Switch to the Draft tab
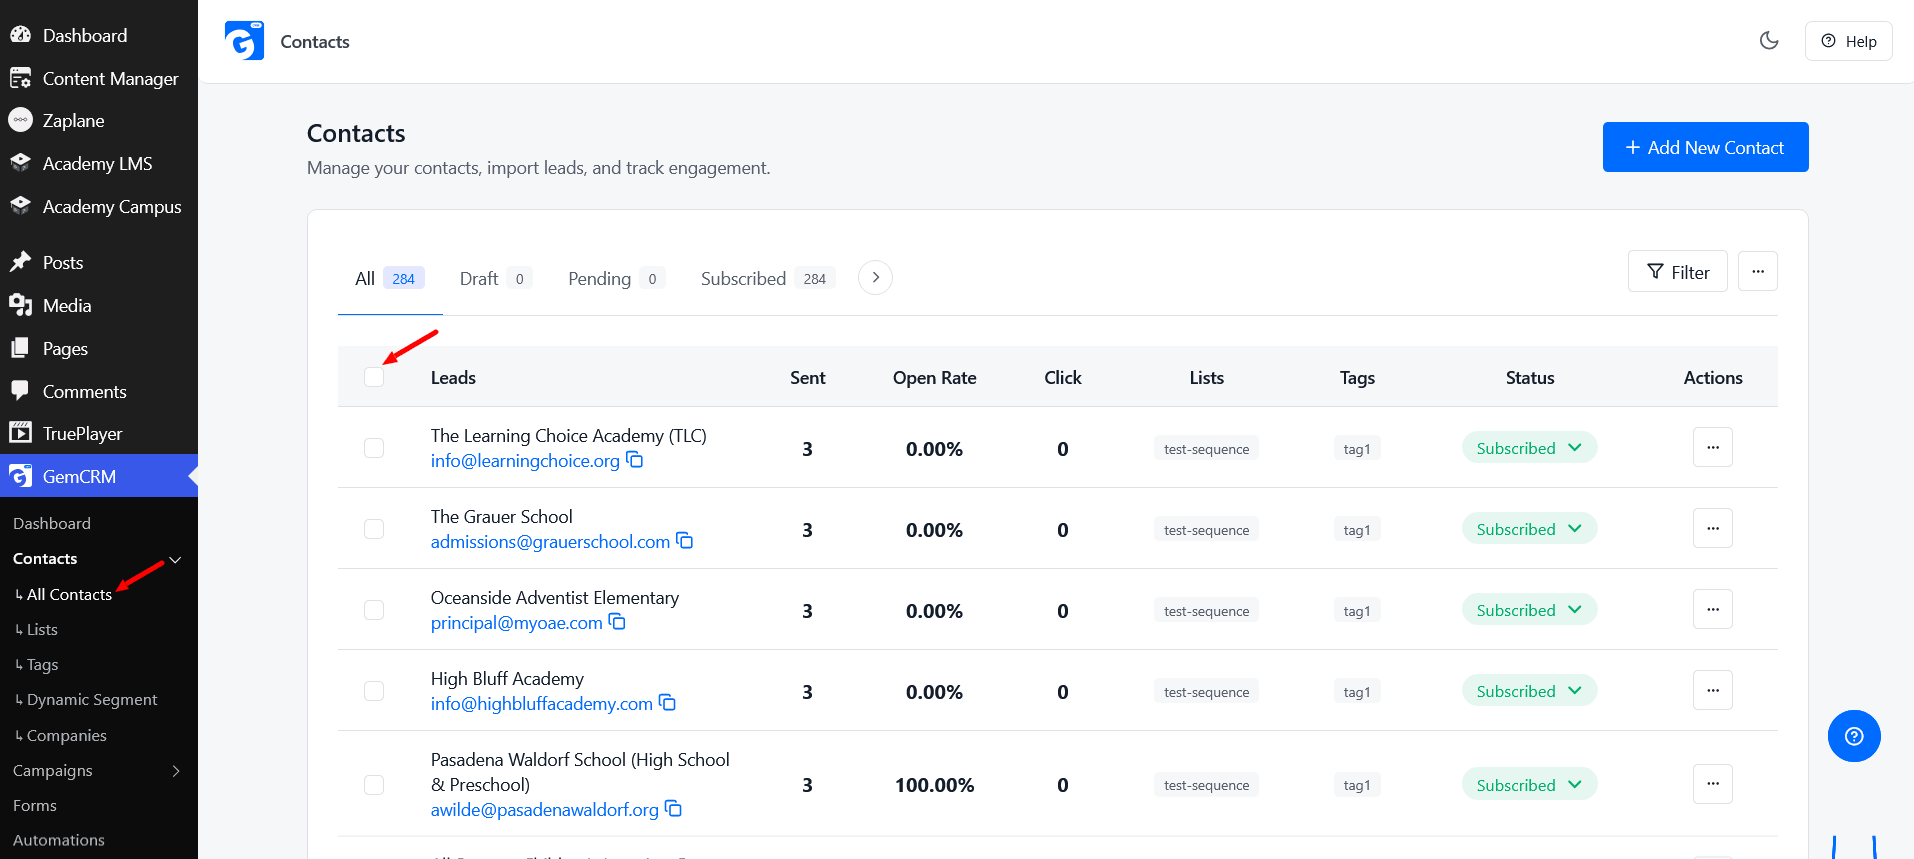 (x=495, y=279)
